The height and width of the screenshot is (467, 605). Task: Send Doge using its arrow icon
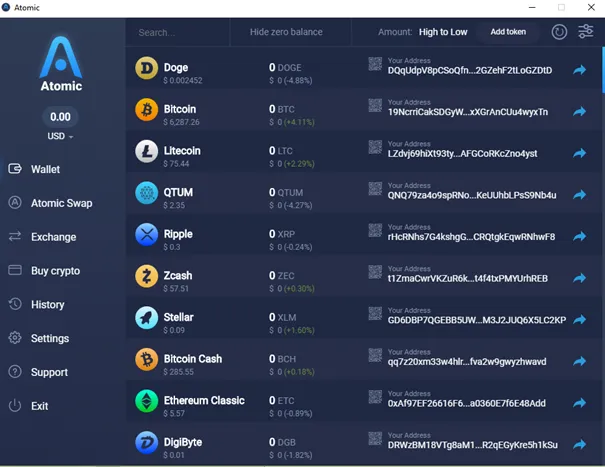(x=580, y=70)
